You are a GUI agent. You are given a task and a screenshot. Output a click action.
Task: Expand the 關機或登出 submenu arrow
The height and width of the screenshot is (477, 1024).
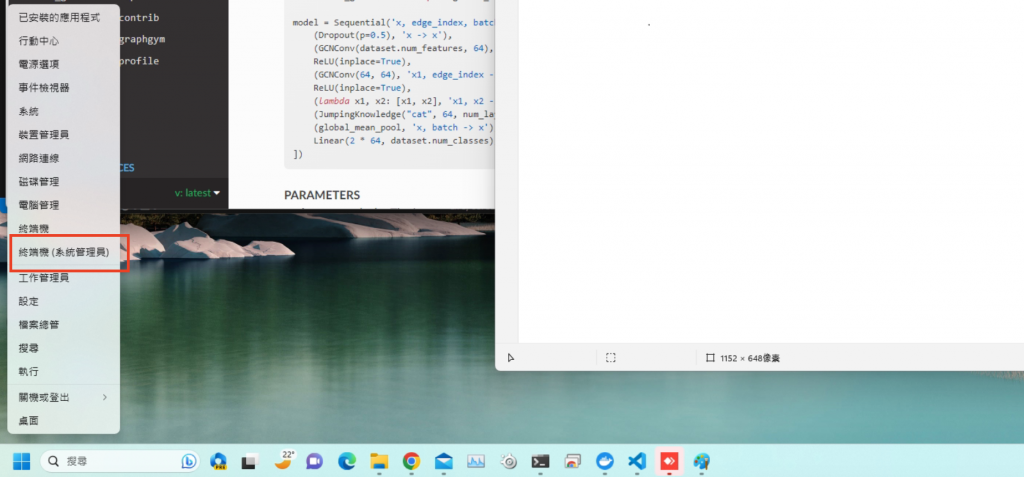click(104, 397)
